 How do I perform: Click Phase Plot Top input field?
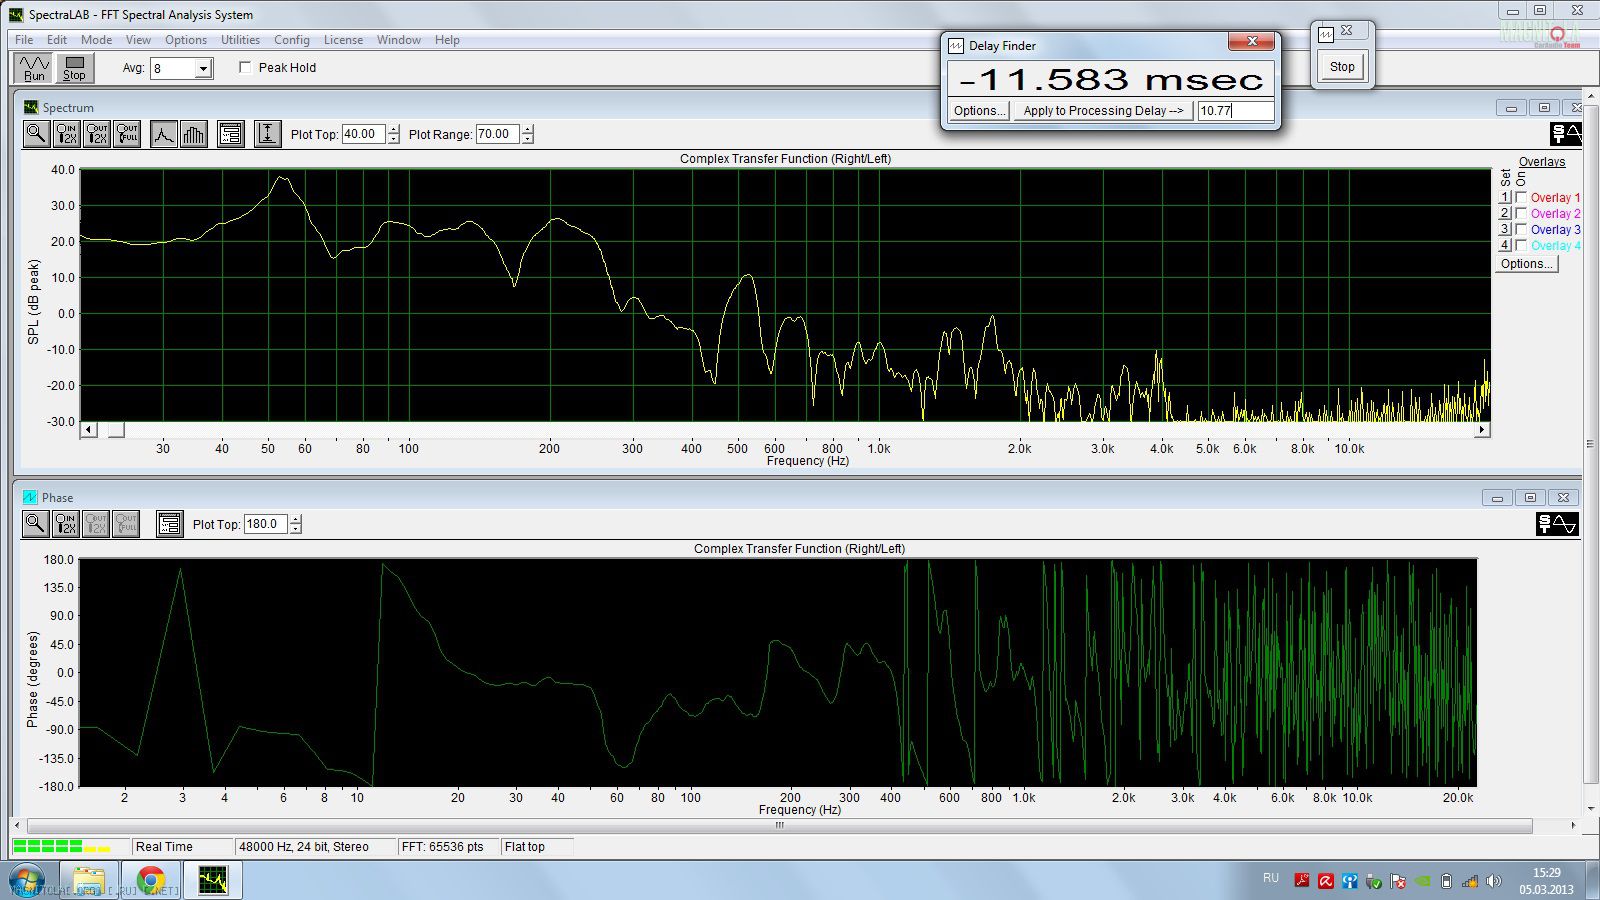click(x=265, y=524)
